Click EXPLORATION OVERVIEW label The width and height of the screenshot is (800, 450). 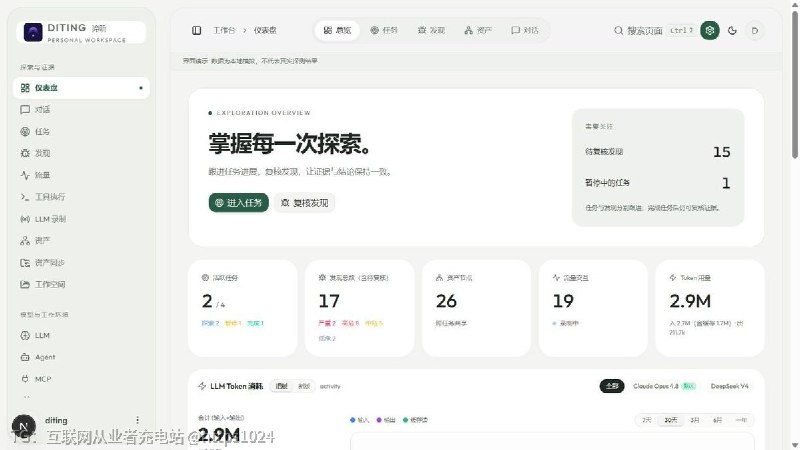(x=263, y=113)
